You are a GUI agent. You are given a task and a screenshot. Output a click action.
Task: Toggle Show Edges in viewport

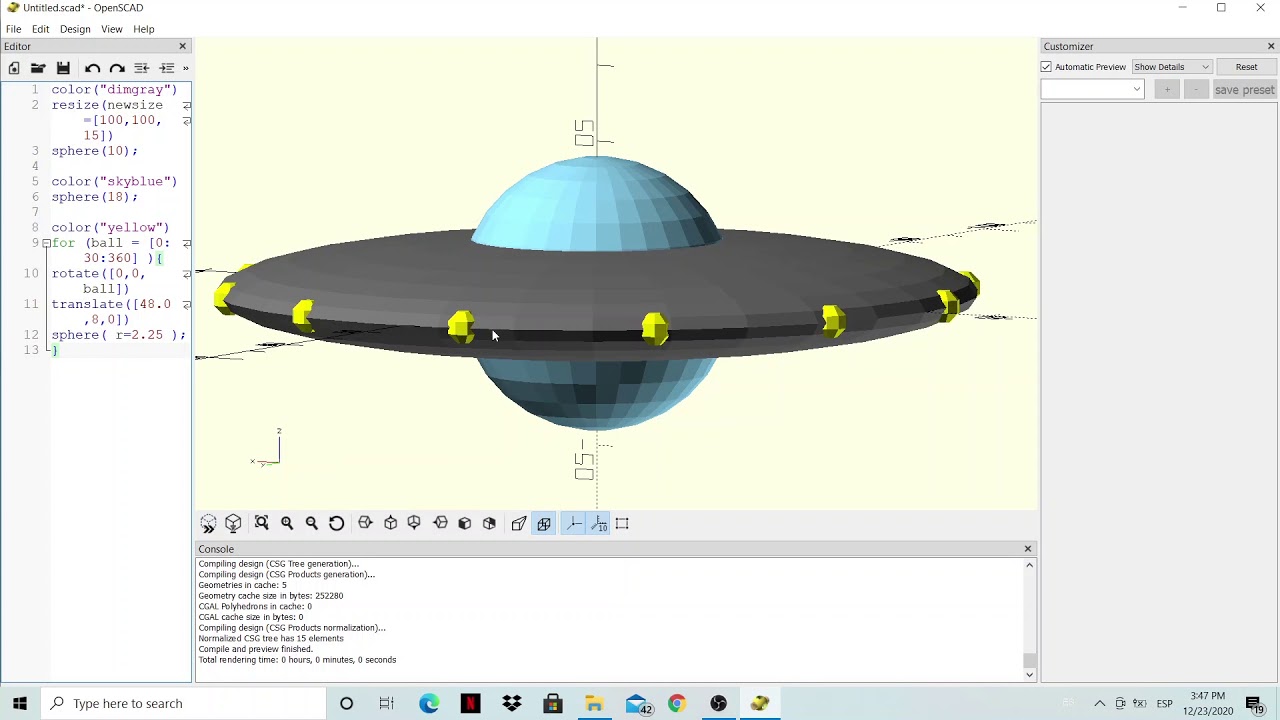point(622,524)
